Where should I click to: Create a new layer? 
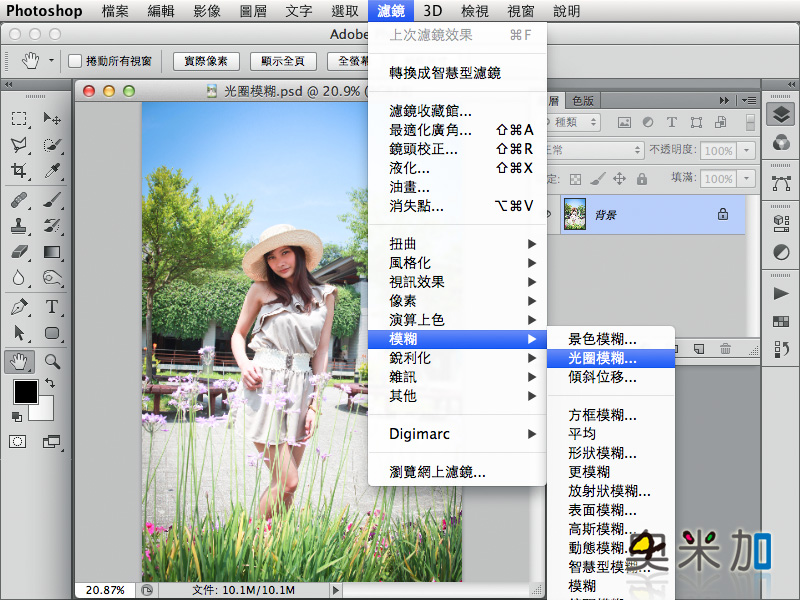pos(699,349)
